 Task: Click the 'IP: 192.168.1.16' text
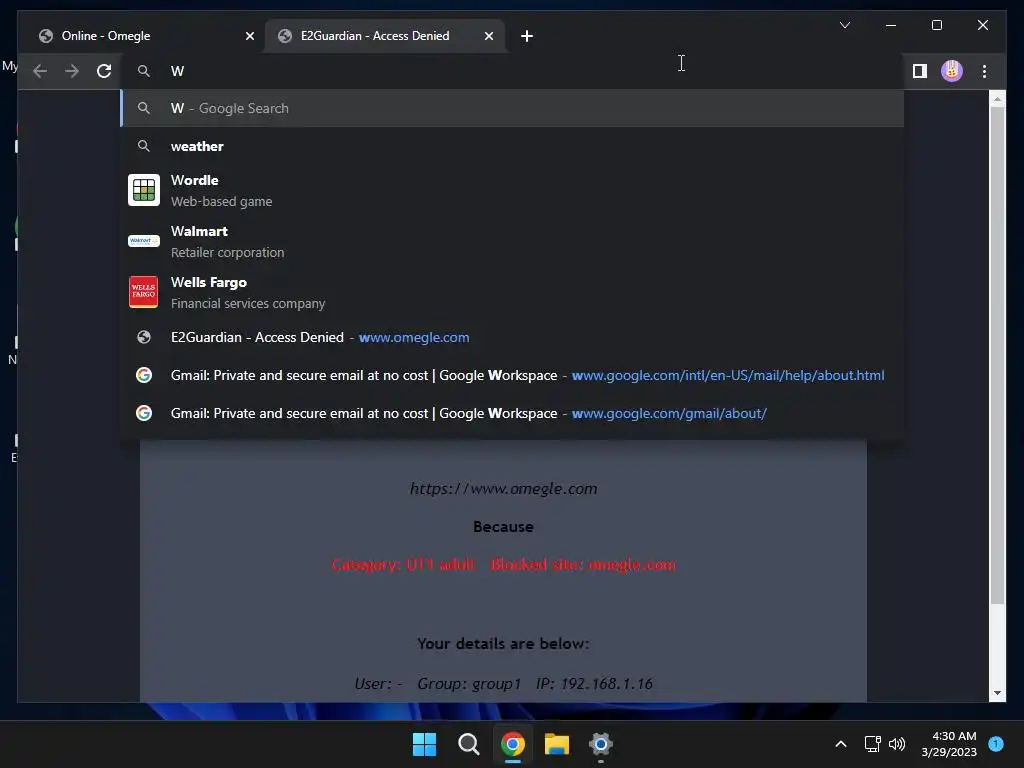(x=594, y=684)
